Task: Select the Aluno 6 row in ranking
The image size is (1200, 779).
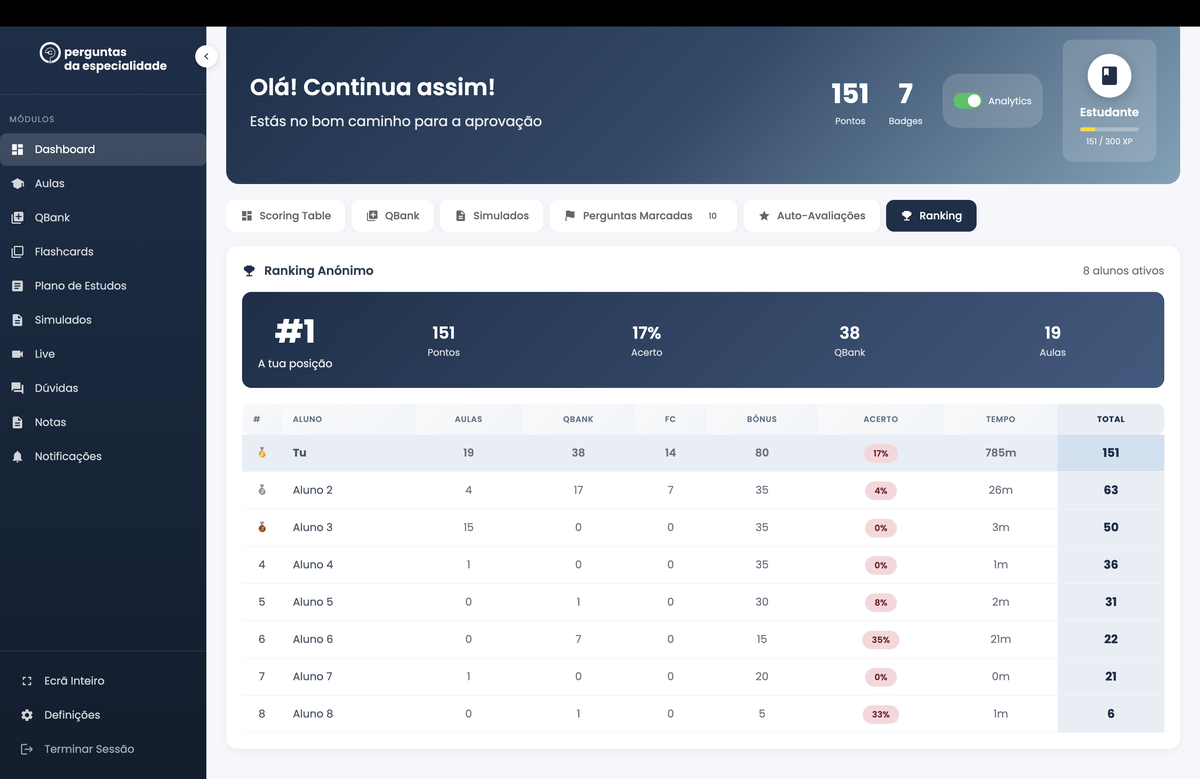Action: coord(312,640)
